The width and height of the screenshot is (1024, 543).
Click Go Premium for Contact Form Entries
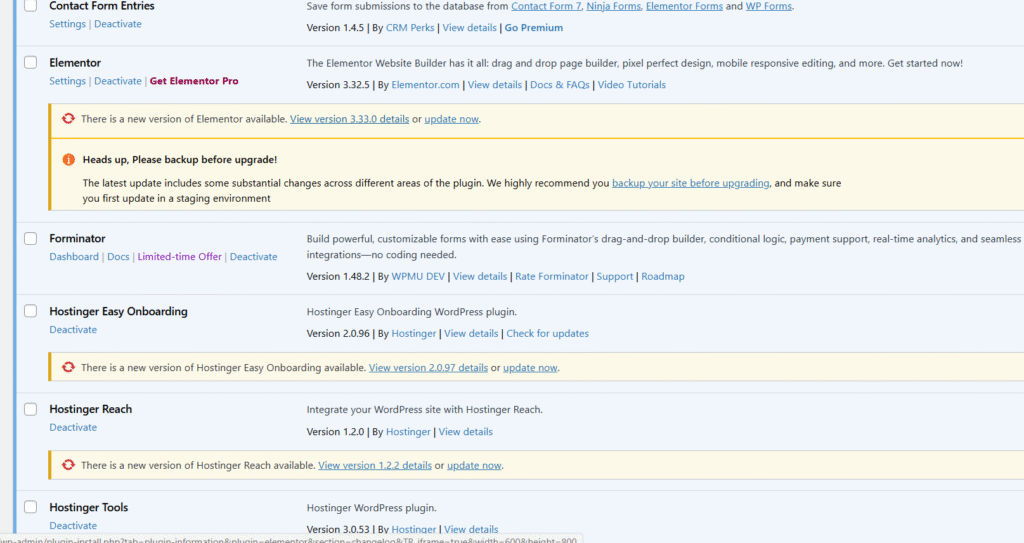click(x=533, y=28)
